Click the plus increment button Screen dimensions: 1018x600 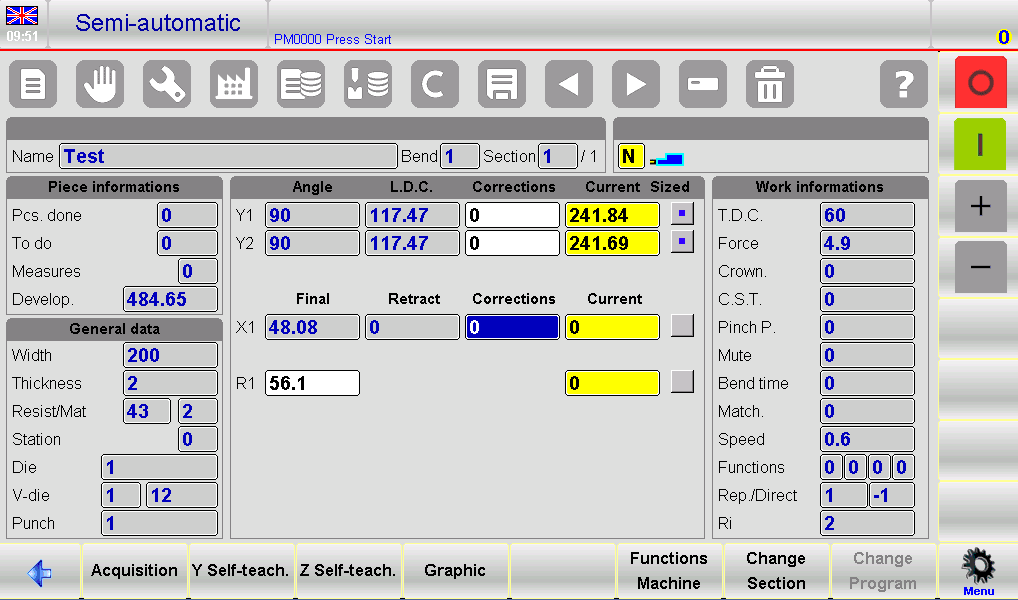[980, 206]
